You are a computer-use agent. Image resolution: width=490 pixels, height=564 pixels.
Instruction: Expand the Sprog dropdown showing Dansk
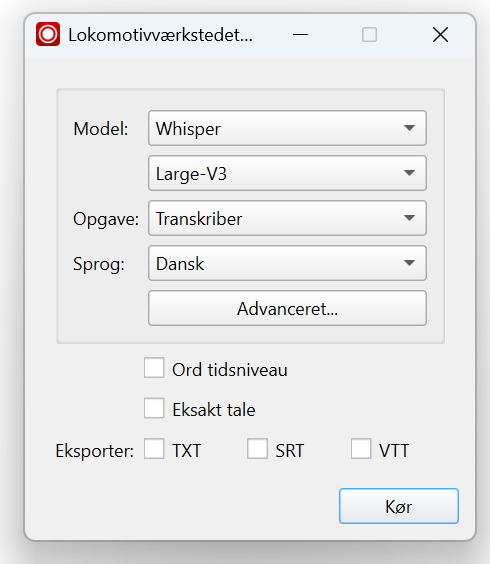pos(287,263)
